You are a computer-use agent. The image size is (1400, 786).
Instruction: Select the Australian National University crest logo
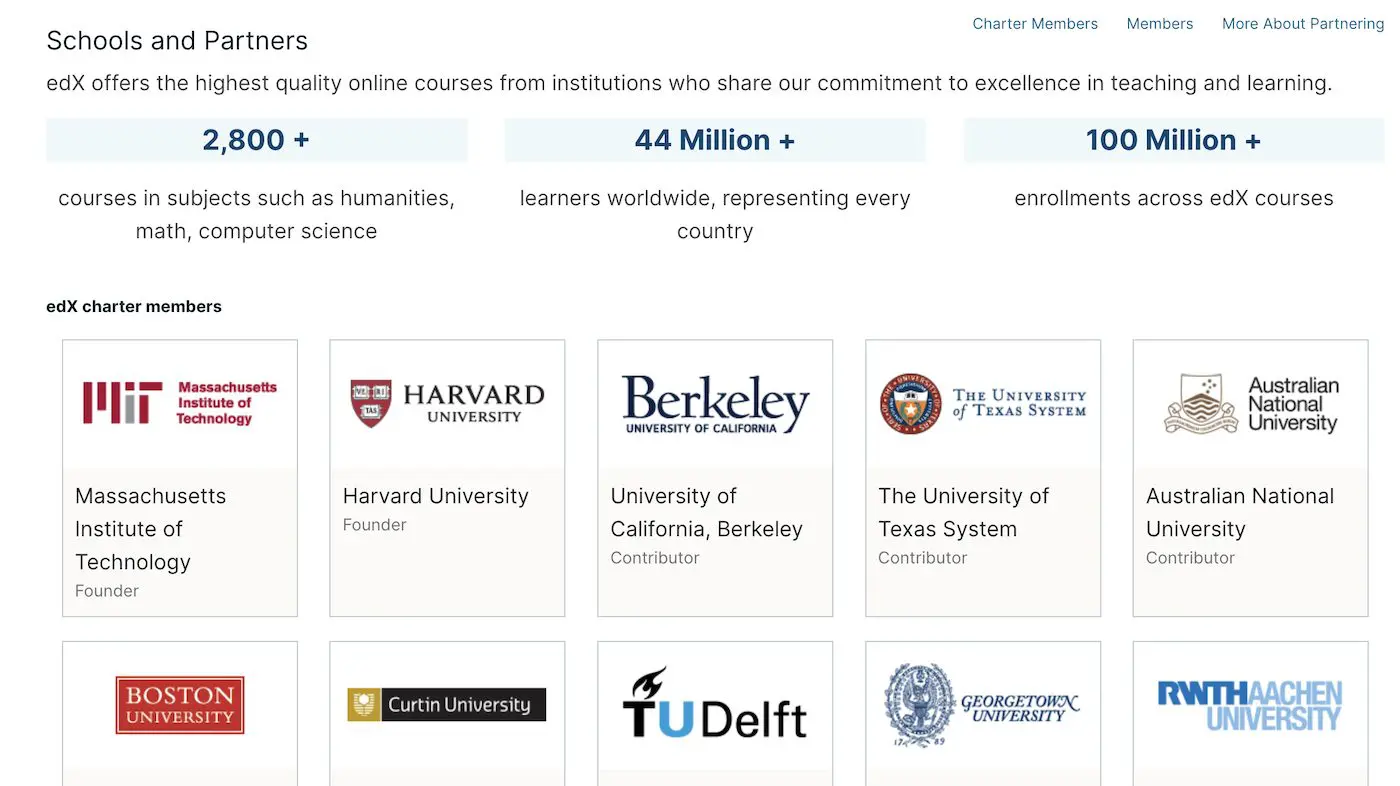pos(1251,404)
